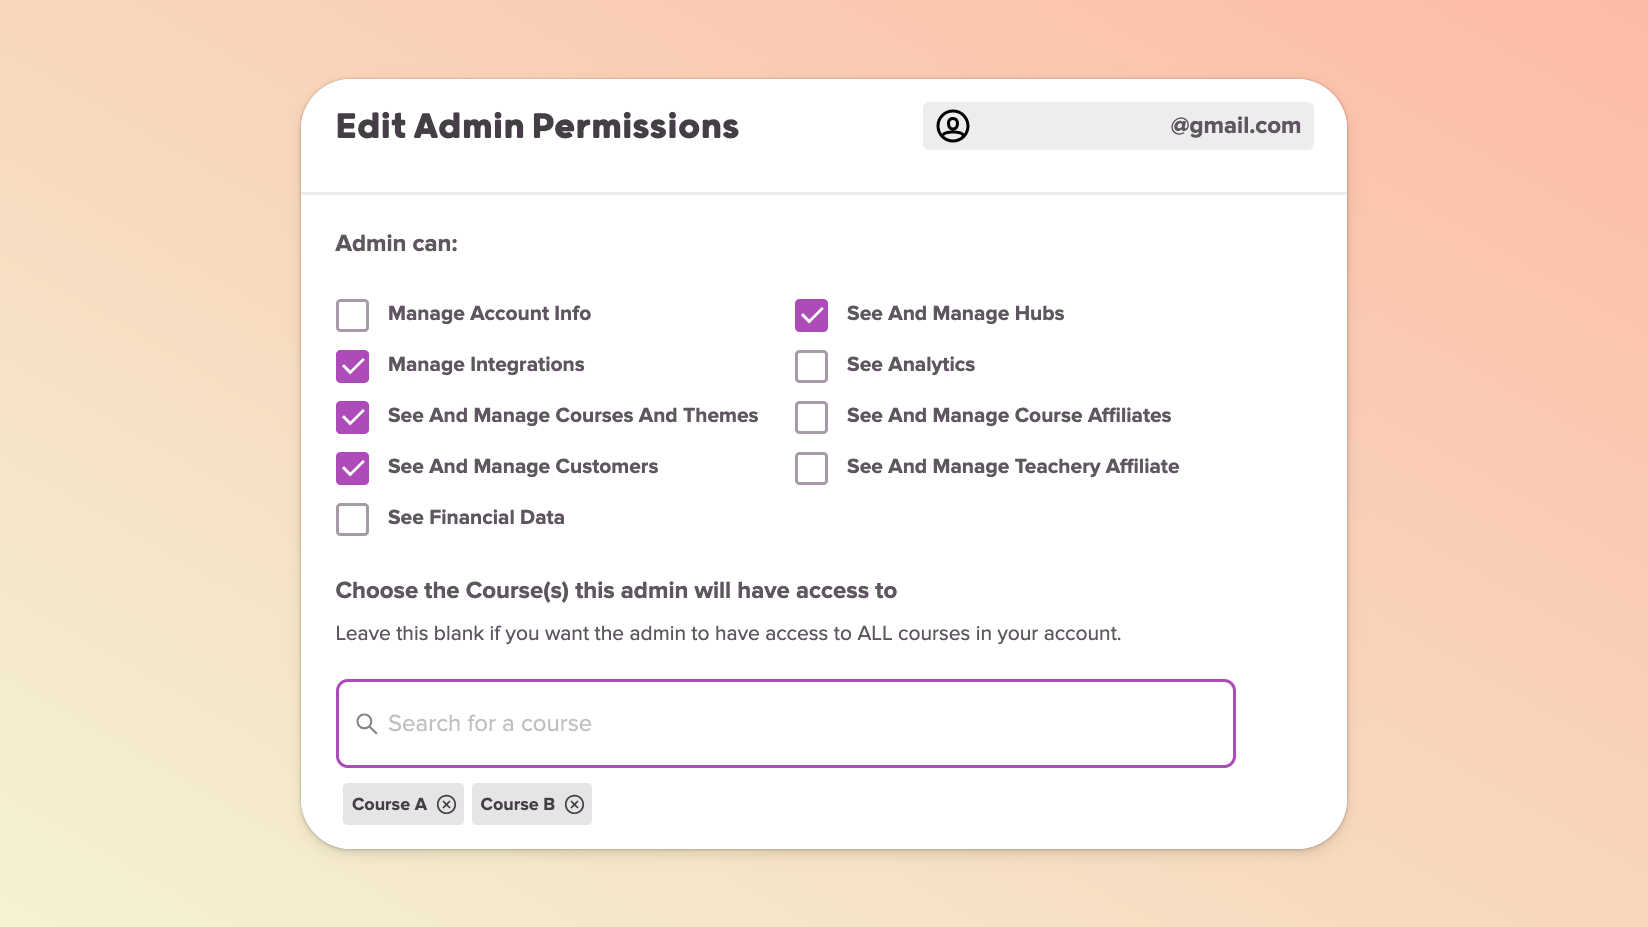The width and height of the screenshot is (1648, 927).
Task: Click the search magnifier icon
Action: coord(367,724)
